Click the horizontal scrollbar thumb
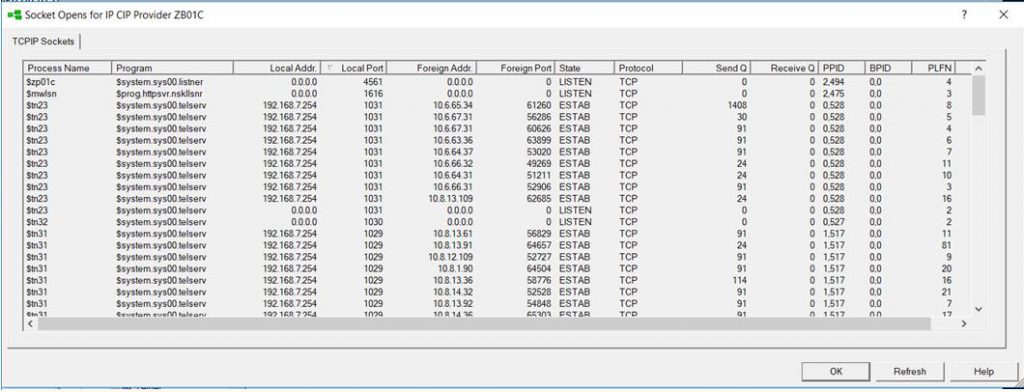 [484, 323]
